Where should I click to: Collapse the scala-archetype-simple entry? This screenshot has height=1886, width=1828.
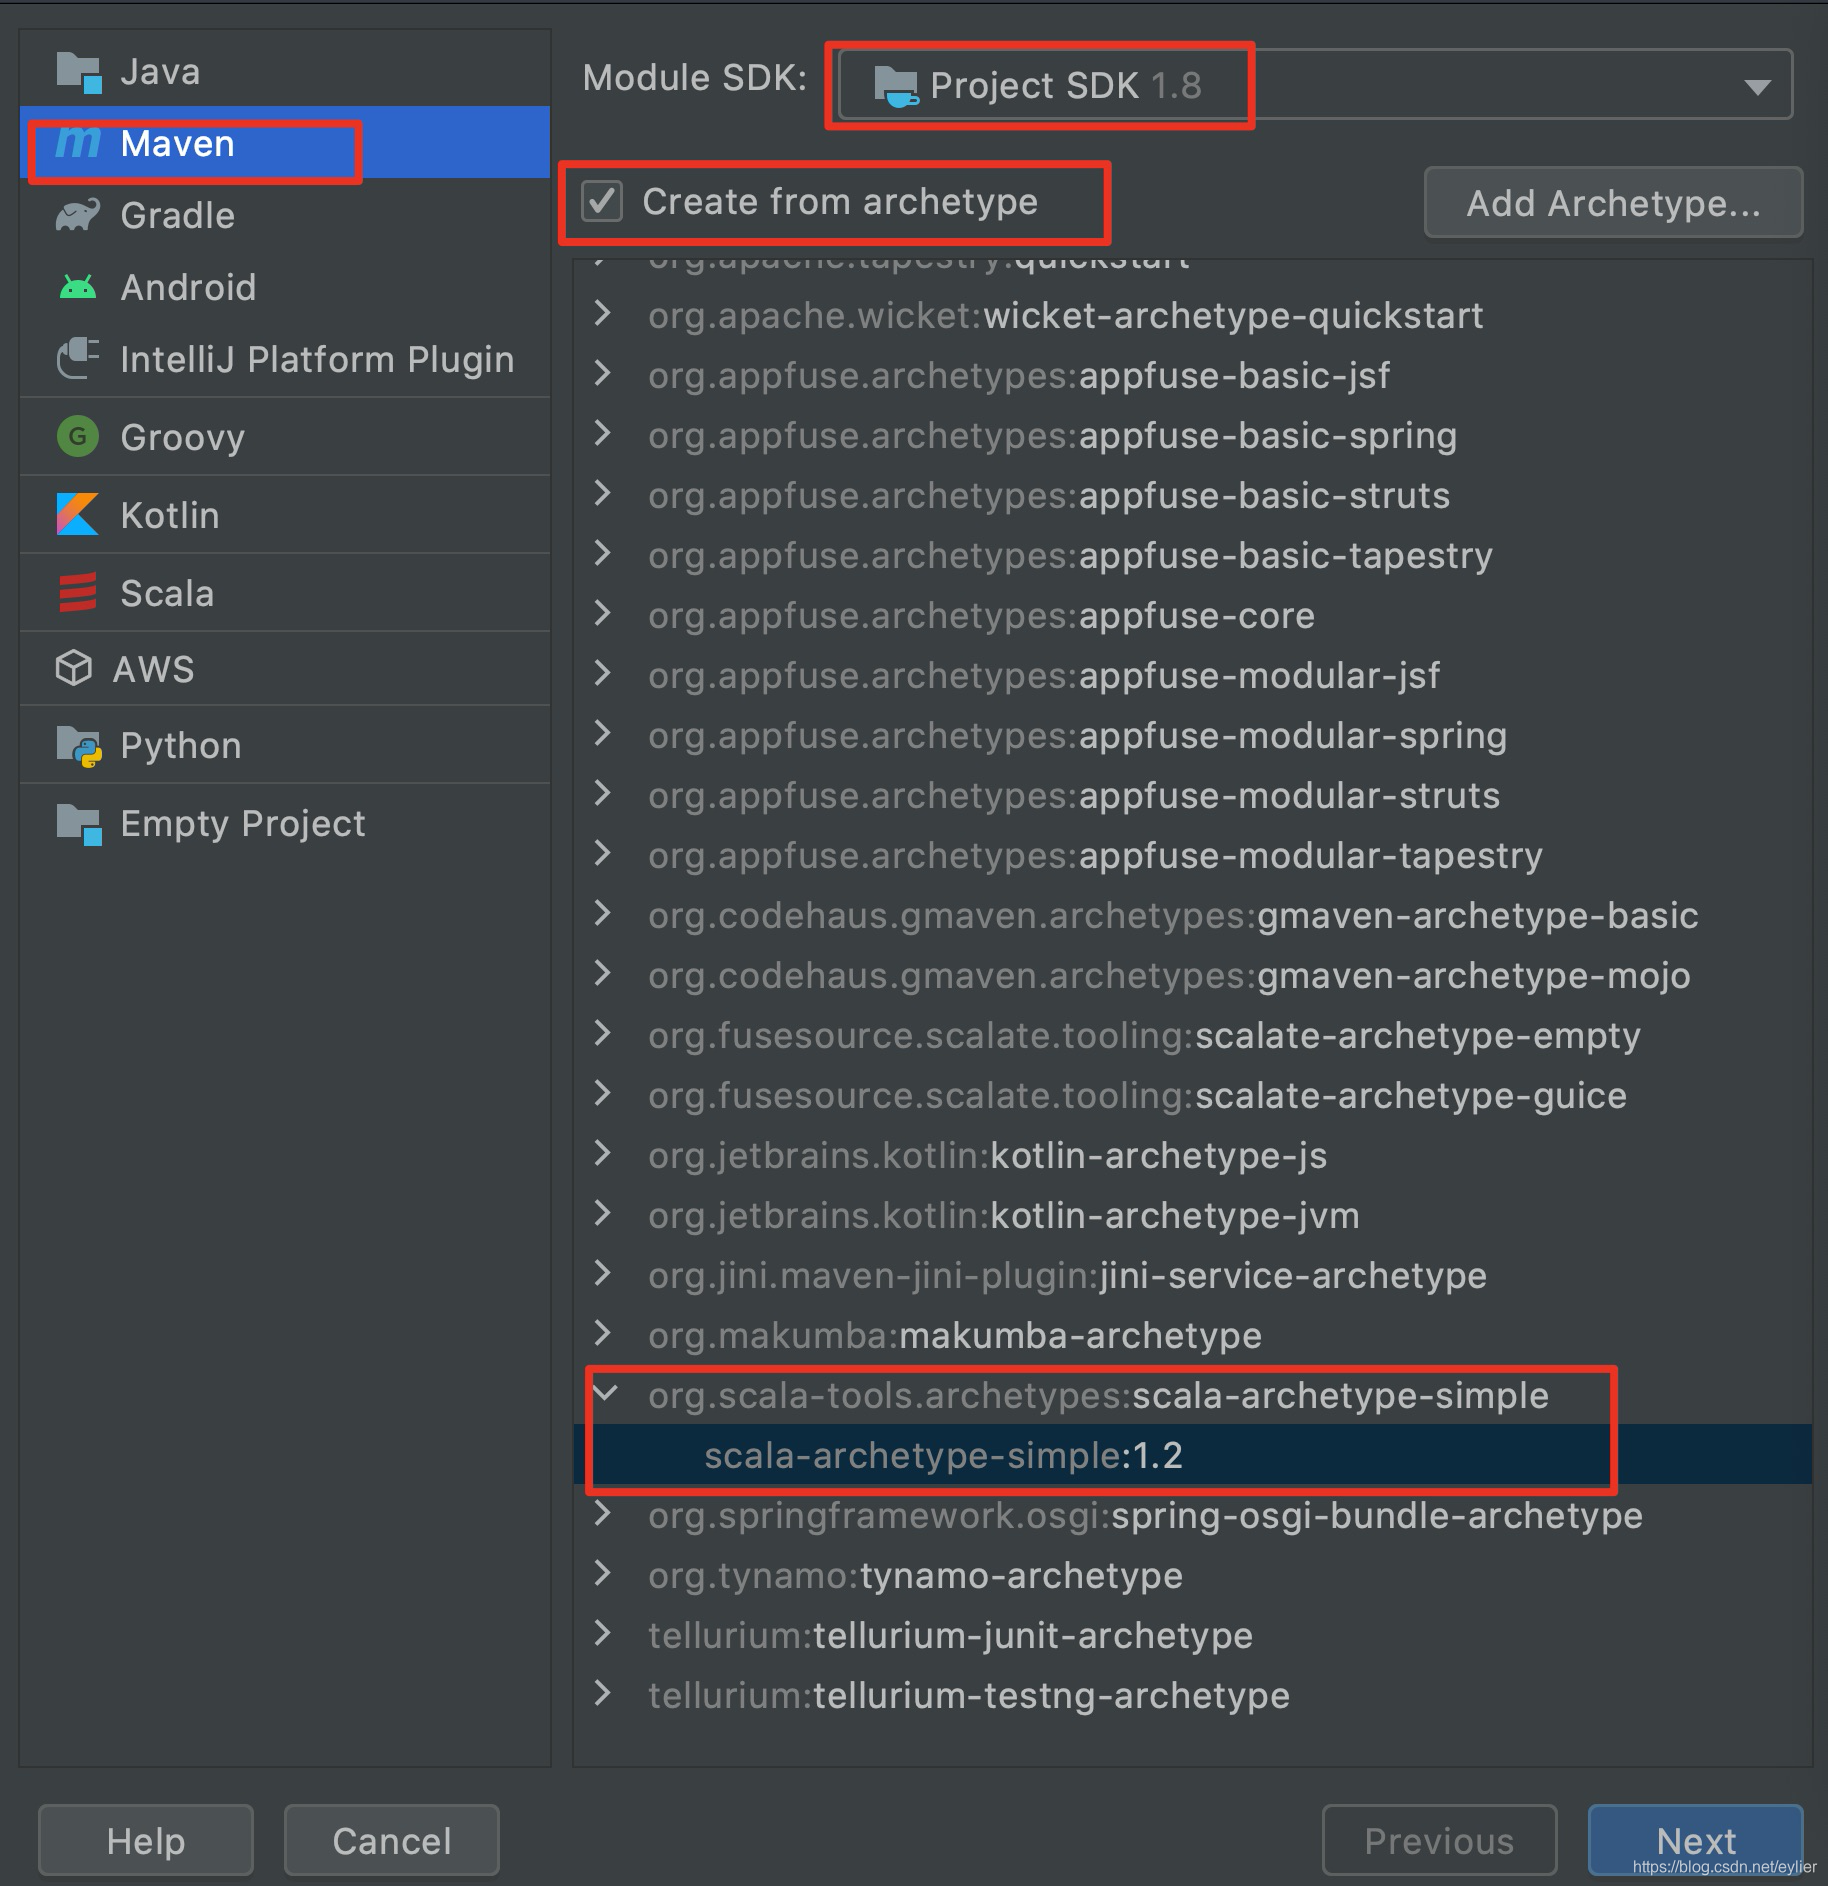pos(605,1394)
